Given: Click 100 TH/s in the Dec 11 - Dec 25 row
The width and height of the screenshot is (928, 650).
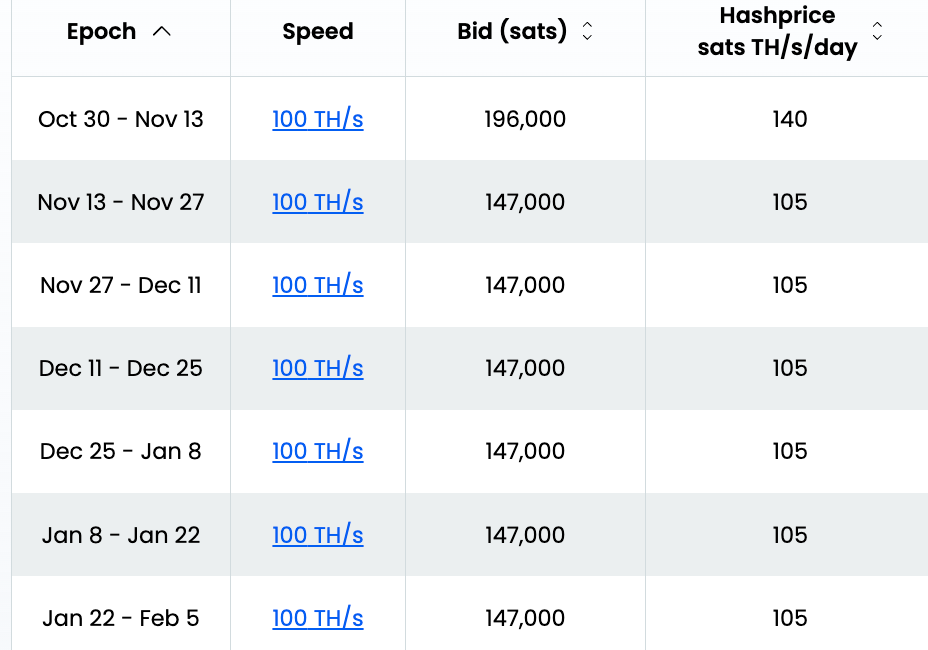Looking at the screenshot, I should pos(317,369).
